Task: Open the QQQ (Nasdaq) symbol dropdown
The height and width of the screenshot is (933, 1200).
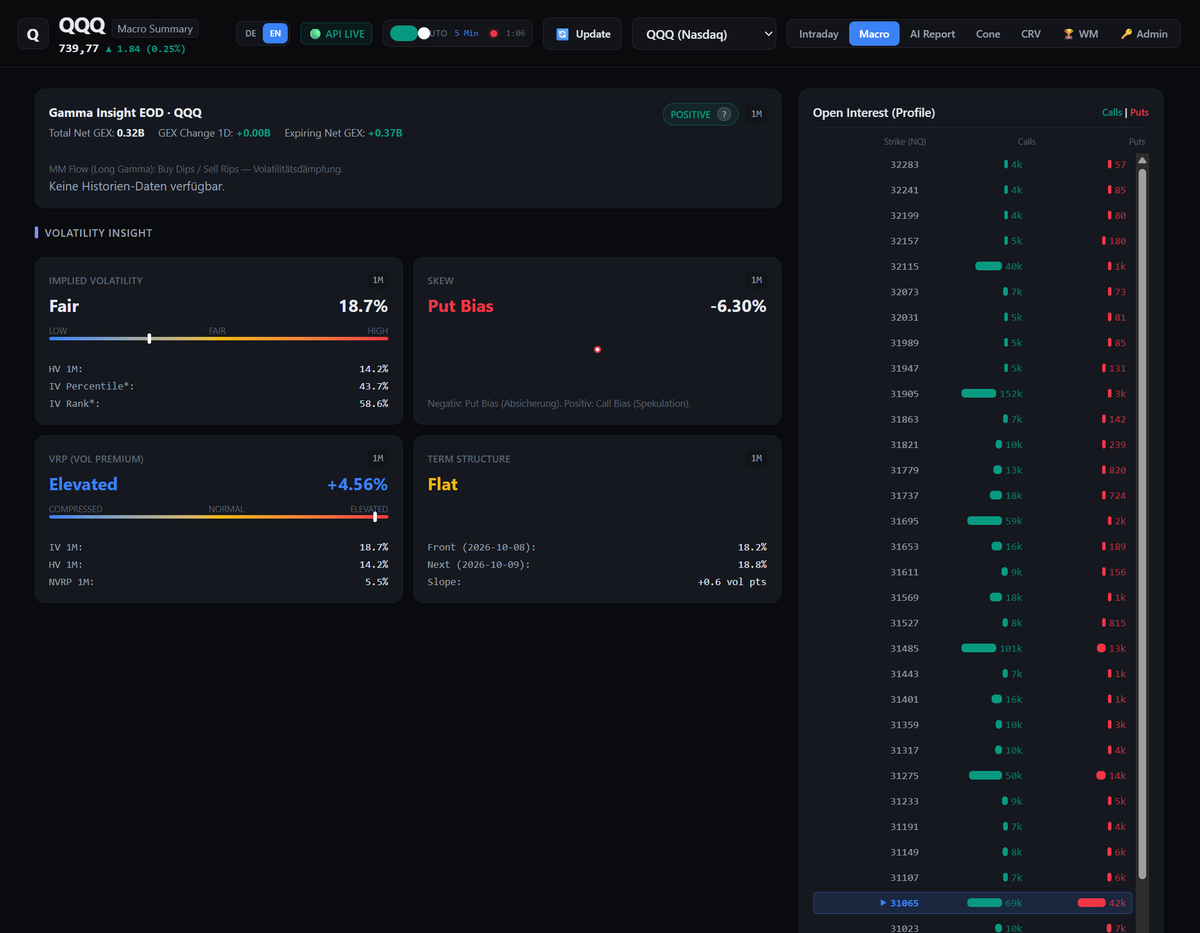Action: (x=704, y=34)
